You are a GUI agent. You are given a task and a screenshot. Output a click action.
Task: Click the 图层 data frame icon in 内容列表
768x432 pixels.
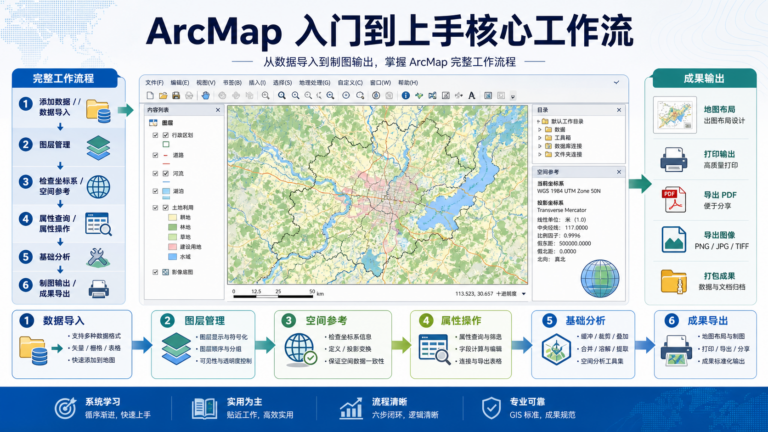[153, 123]
